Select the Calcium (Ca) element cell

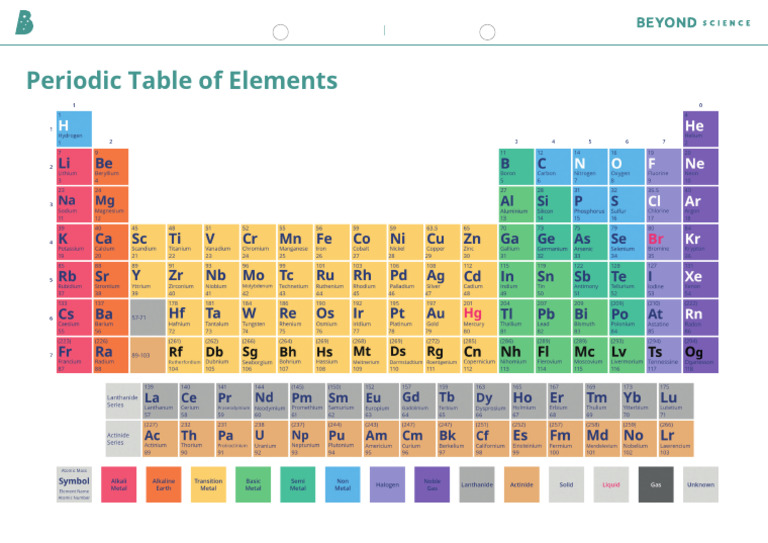[x=111, y=242]
